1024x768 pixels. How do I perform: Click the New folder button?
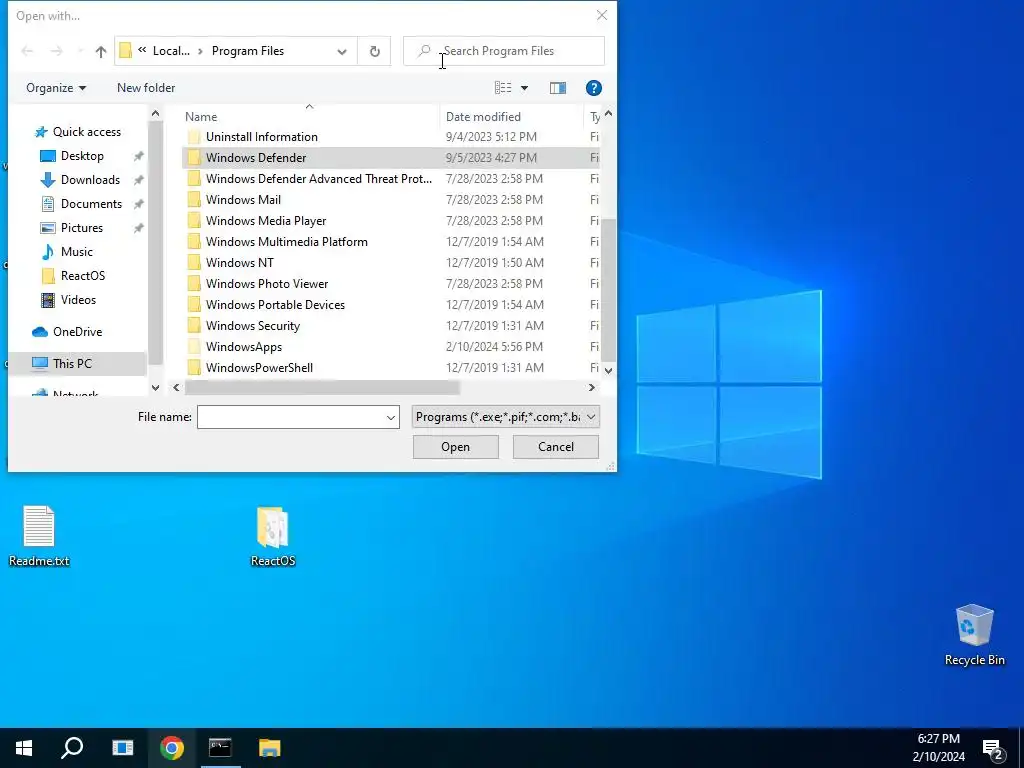point(146,88)
